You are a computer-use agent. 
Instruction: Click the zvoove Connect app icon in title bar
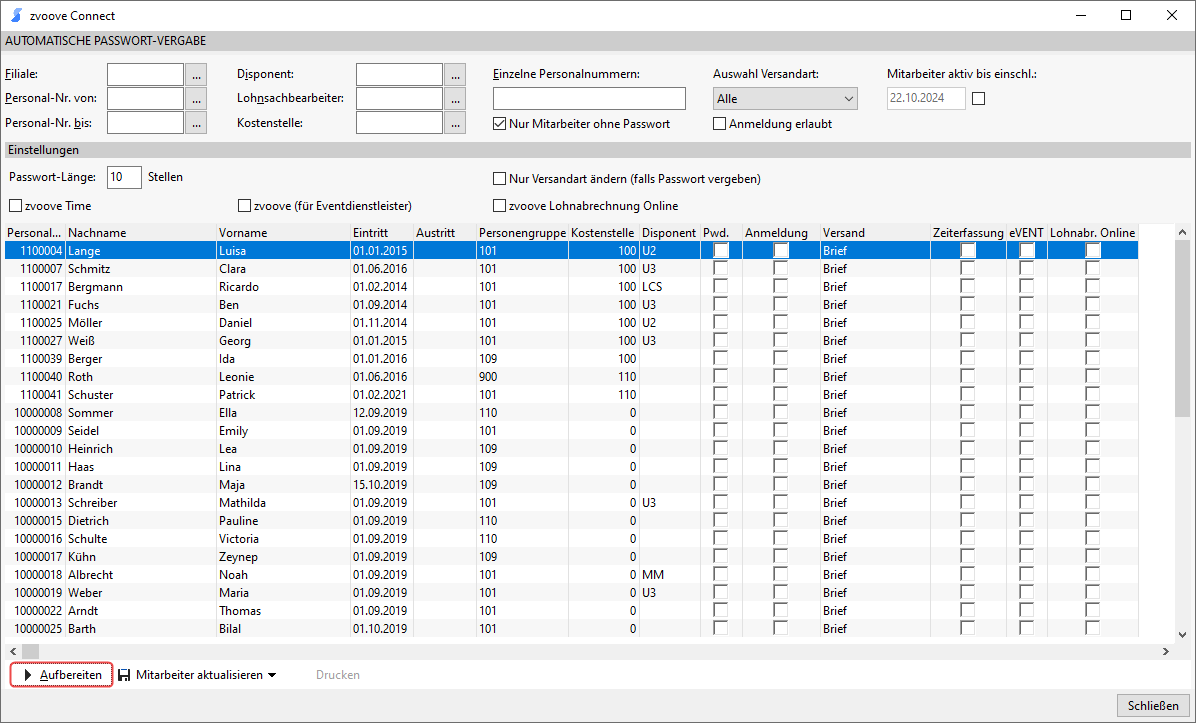[x=16, y=15]
